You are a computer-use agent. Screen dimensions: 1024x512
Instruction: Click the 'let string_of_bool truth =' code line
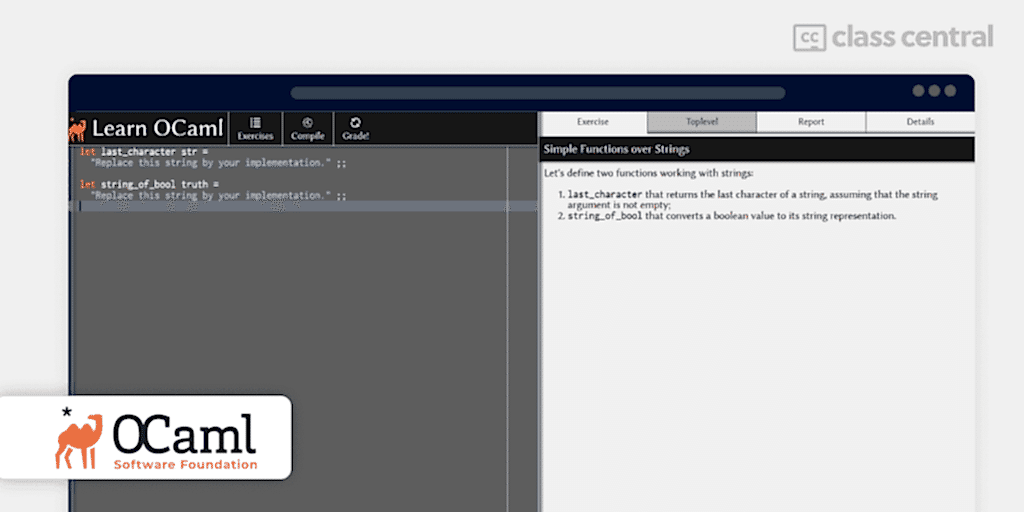(149, 185)
